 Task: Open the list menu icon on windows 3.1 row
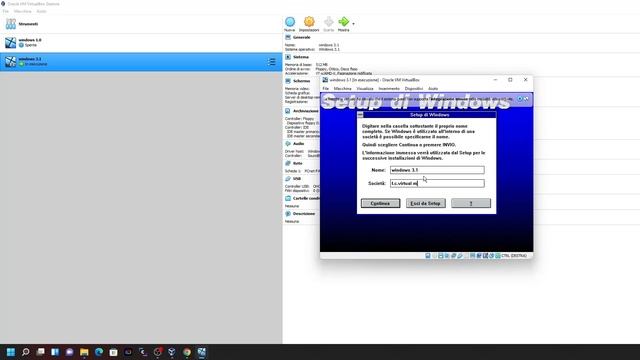[x=272, y=62]
